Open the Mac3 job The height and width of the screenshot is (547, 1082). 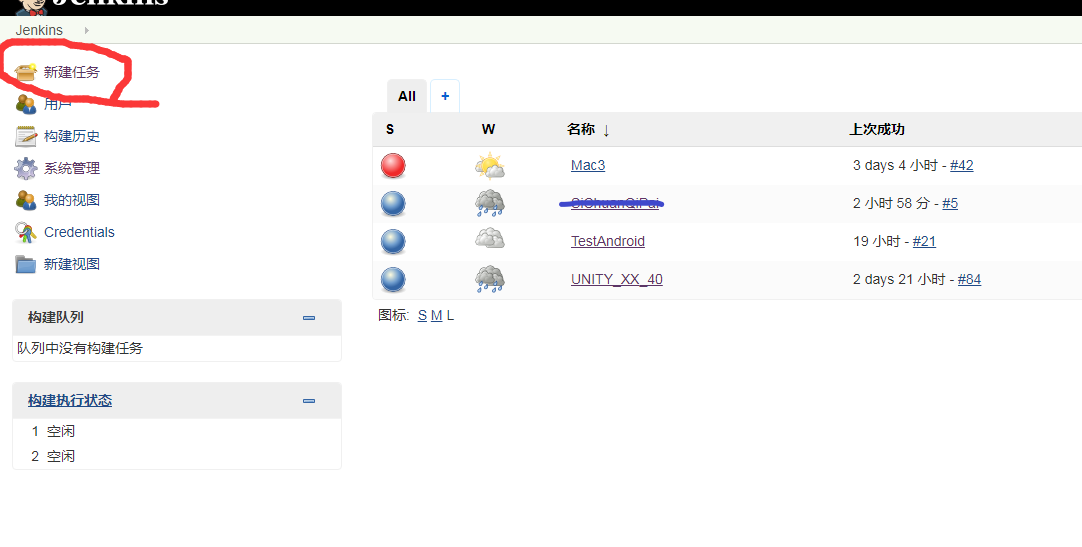(x=588, y=166)
